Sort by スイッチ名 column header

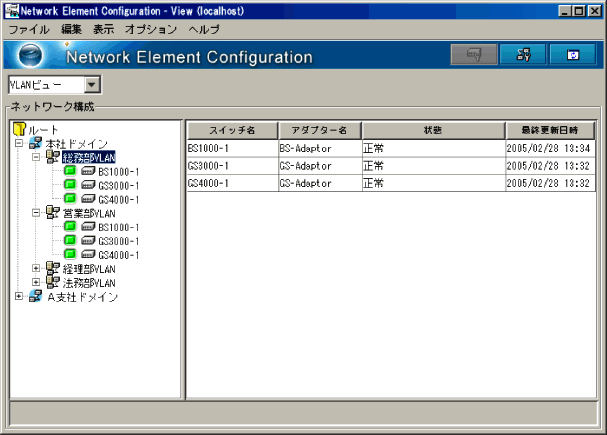tap(231, 130)
